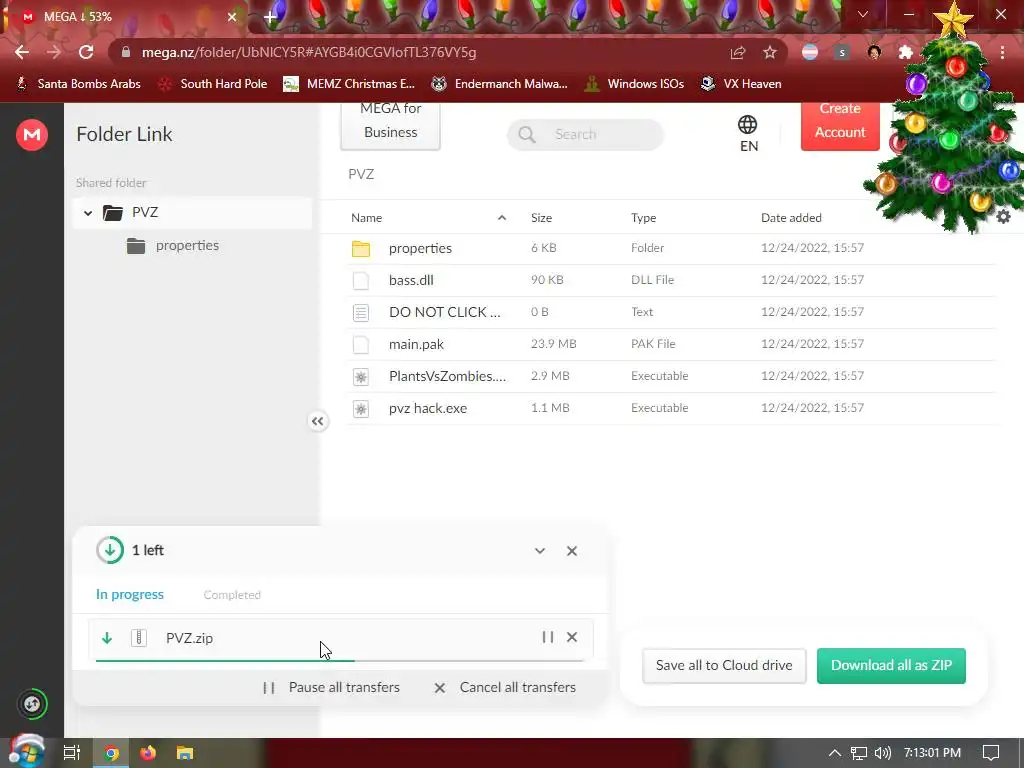Open File Explorer from taskbar
Image resolution: width=1024 pixels, height=768 pixels.
(185, 753)
